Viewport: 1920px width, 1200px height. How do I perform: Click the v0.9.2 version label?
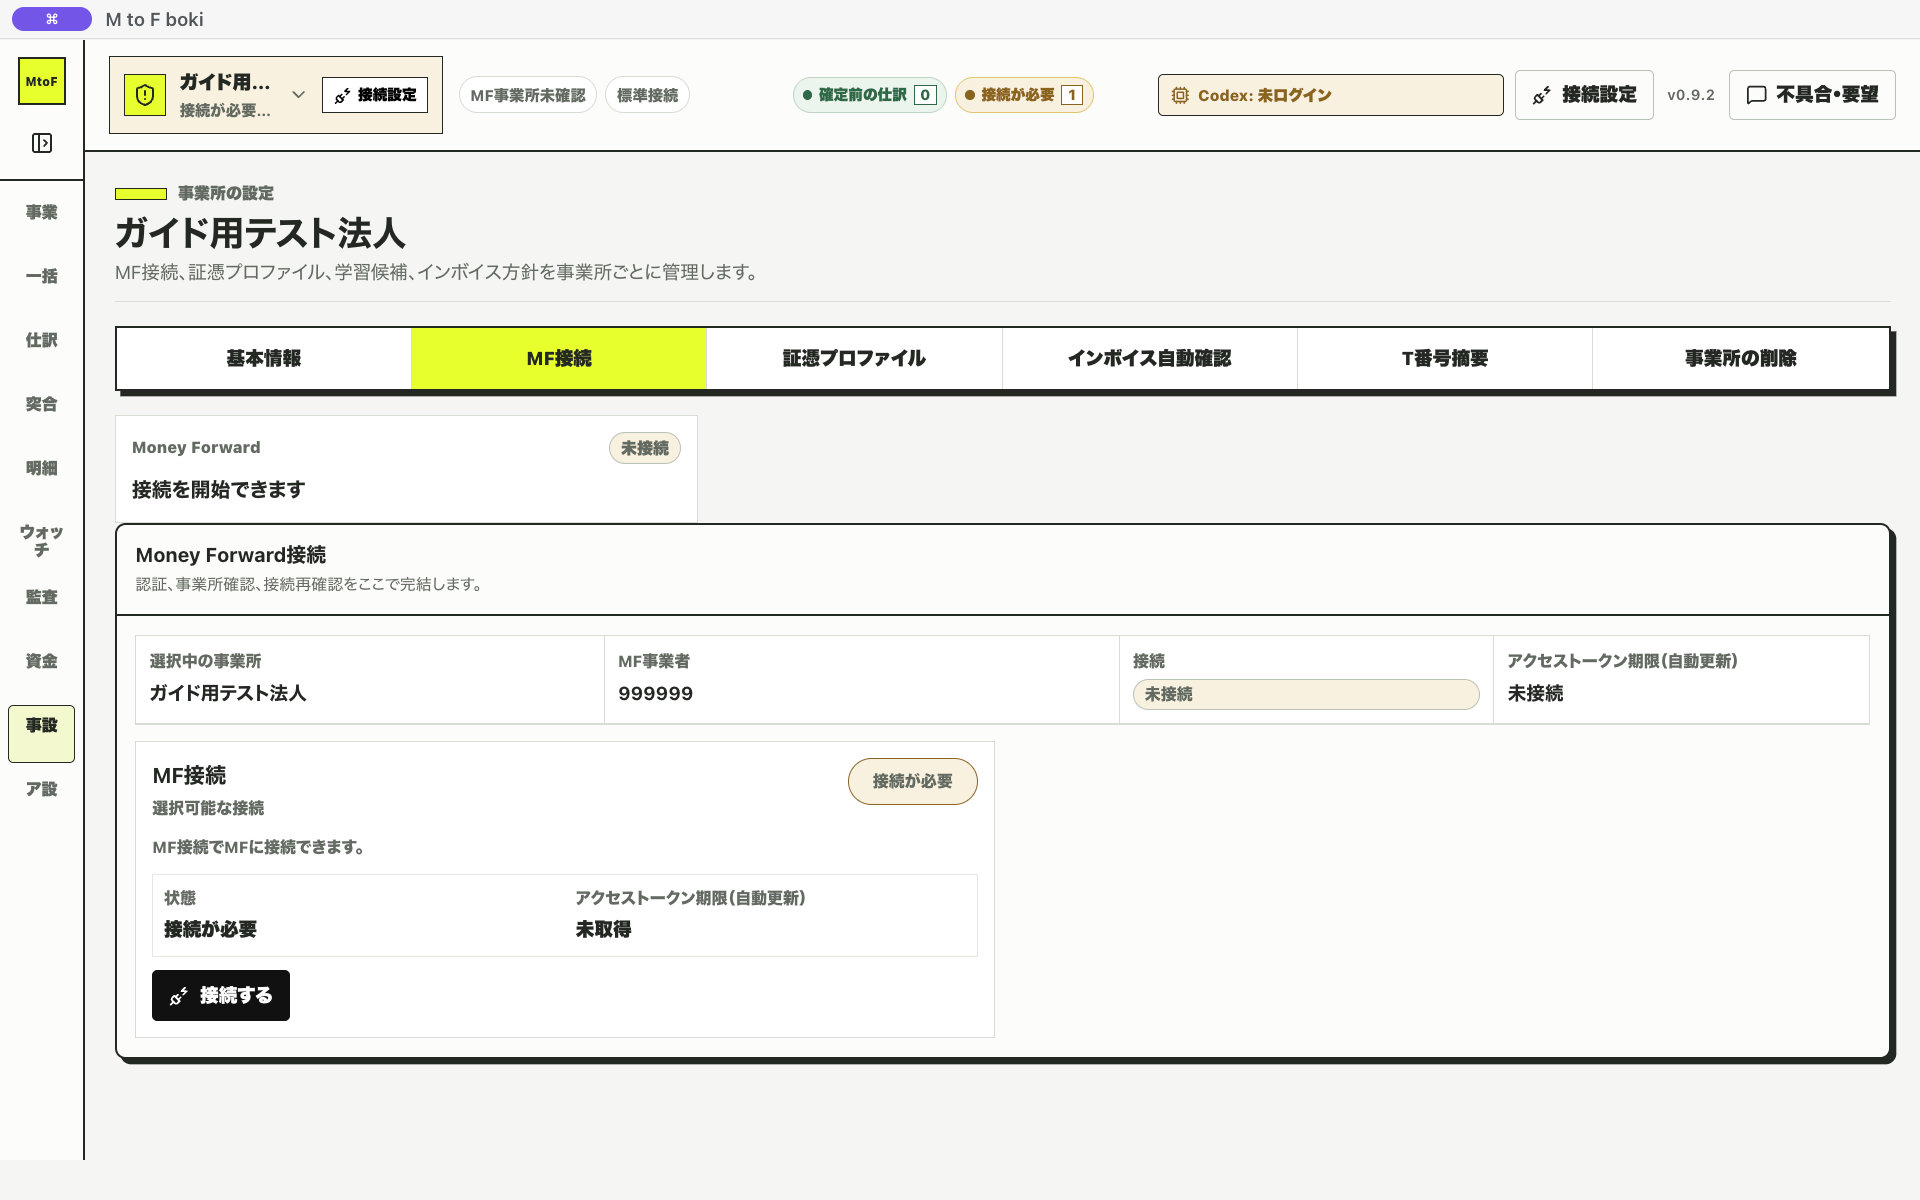pyautogui.click(x=1691, y=95)
